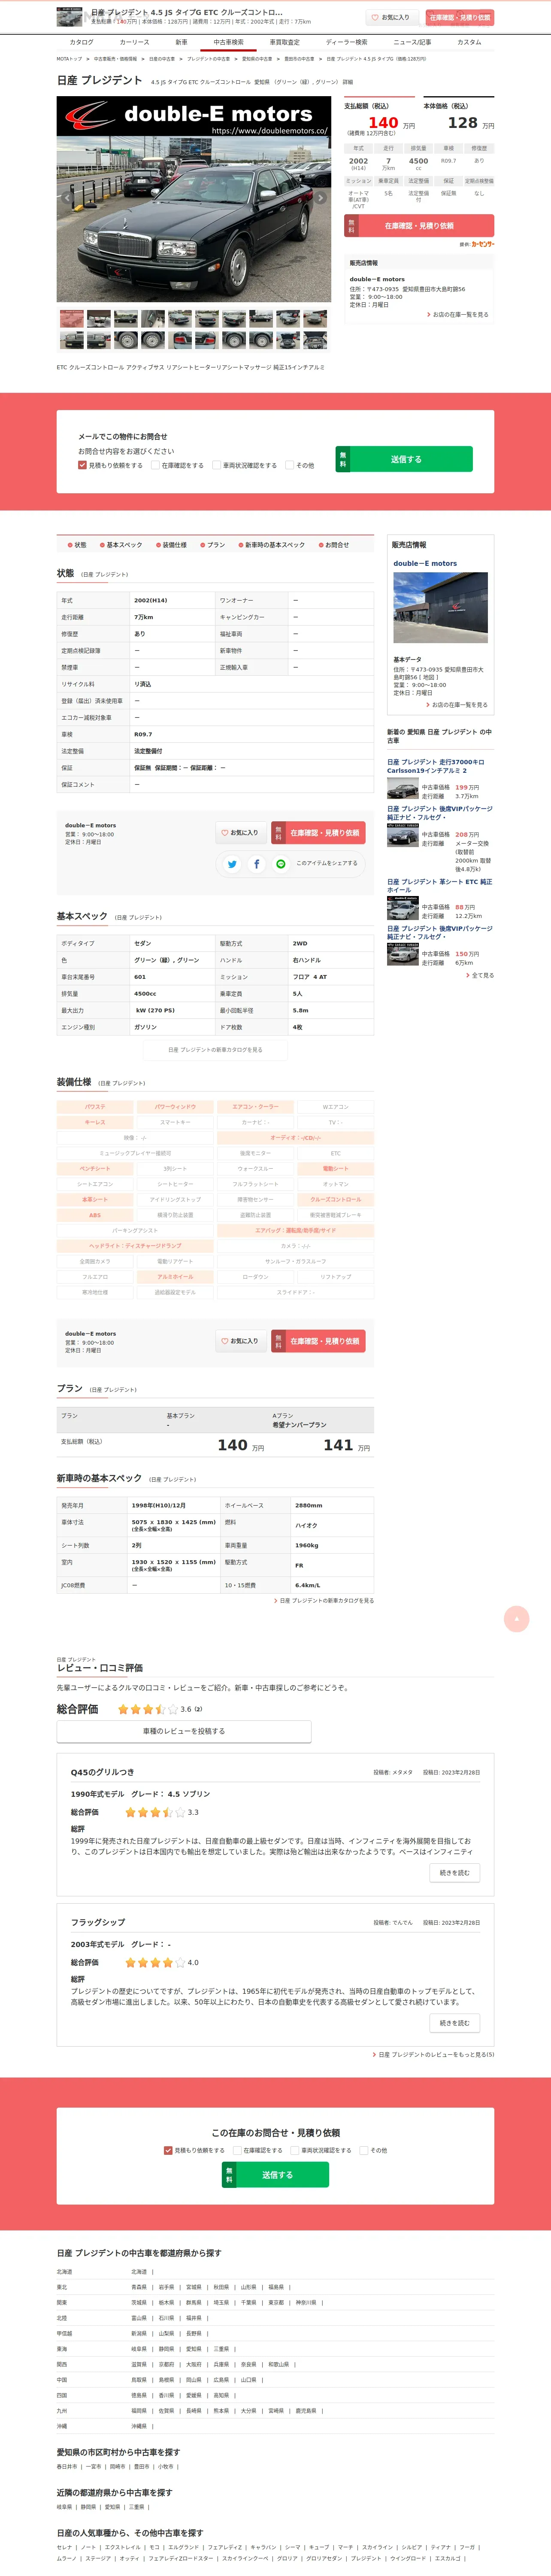Uncheck 見積もり依頼をする in the bottom inquiry form

point(168,2150)
